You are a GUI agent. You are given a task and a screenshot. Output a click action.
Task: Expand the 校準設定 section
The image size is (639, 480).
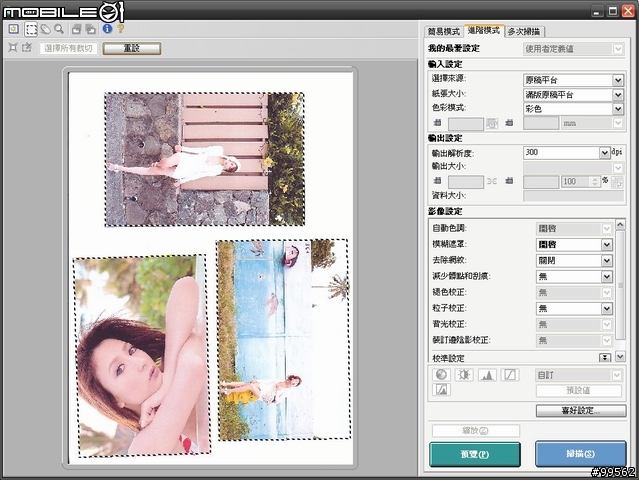point(605,357)
